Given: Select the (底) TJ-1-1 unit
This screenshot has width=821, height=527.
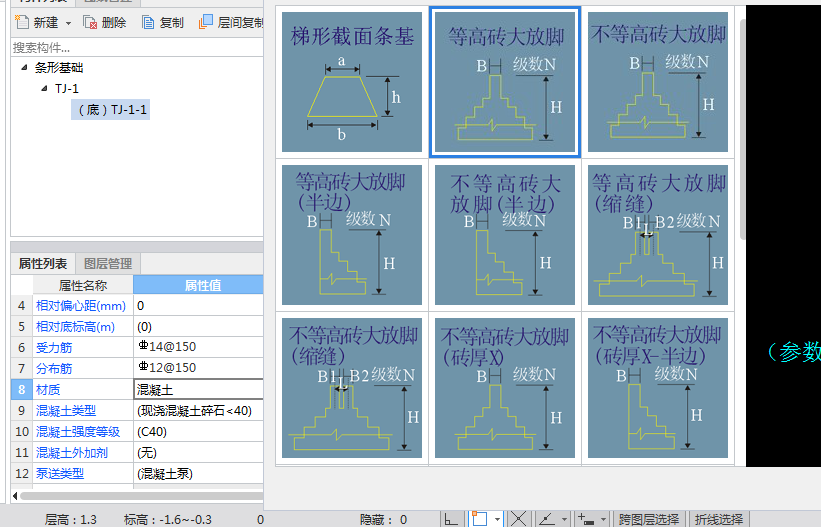Looking at the screenshot, I should 110,109.
